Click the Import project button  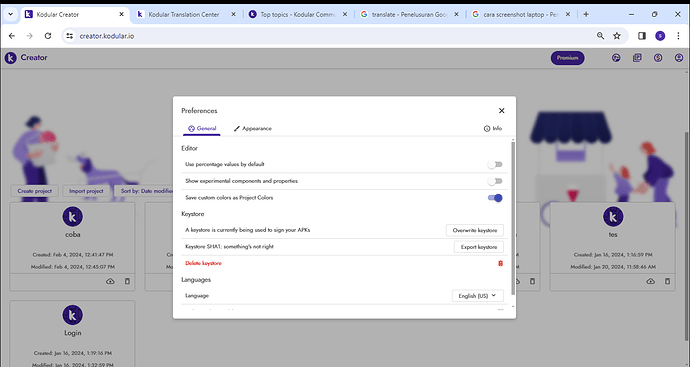click(x=86, y=191)
